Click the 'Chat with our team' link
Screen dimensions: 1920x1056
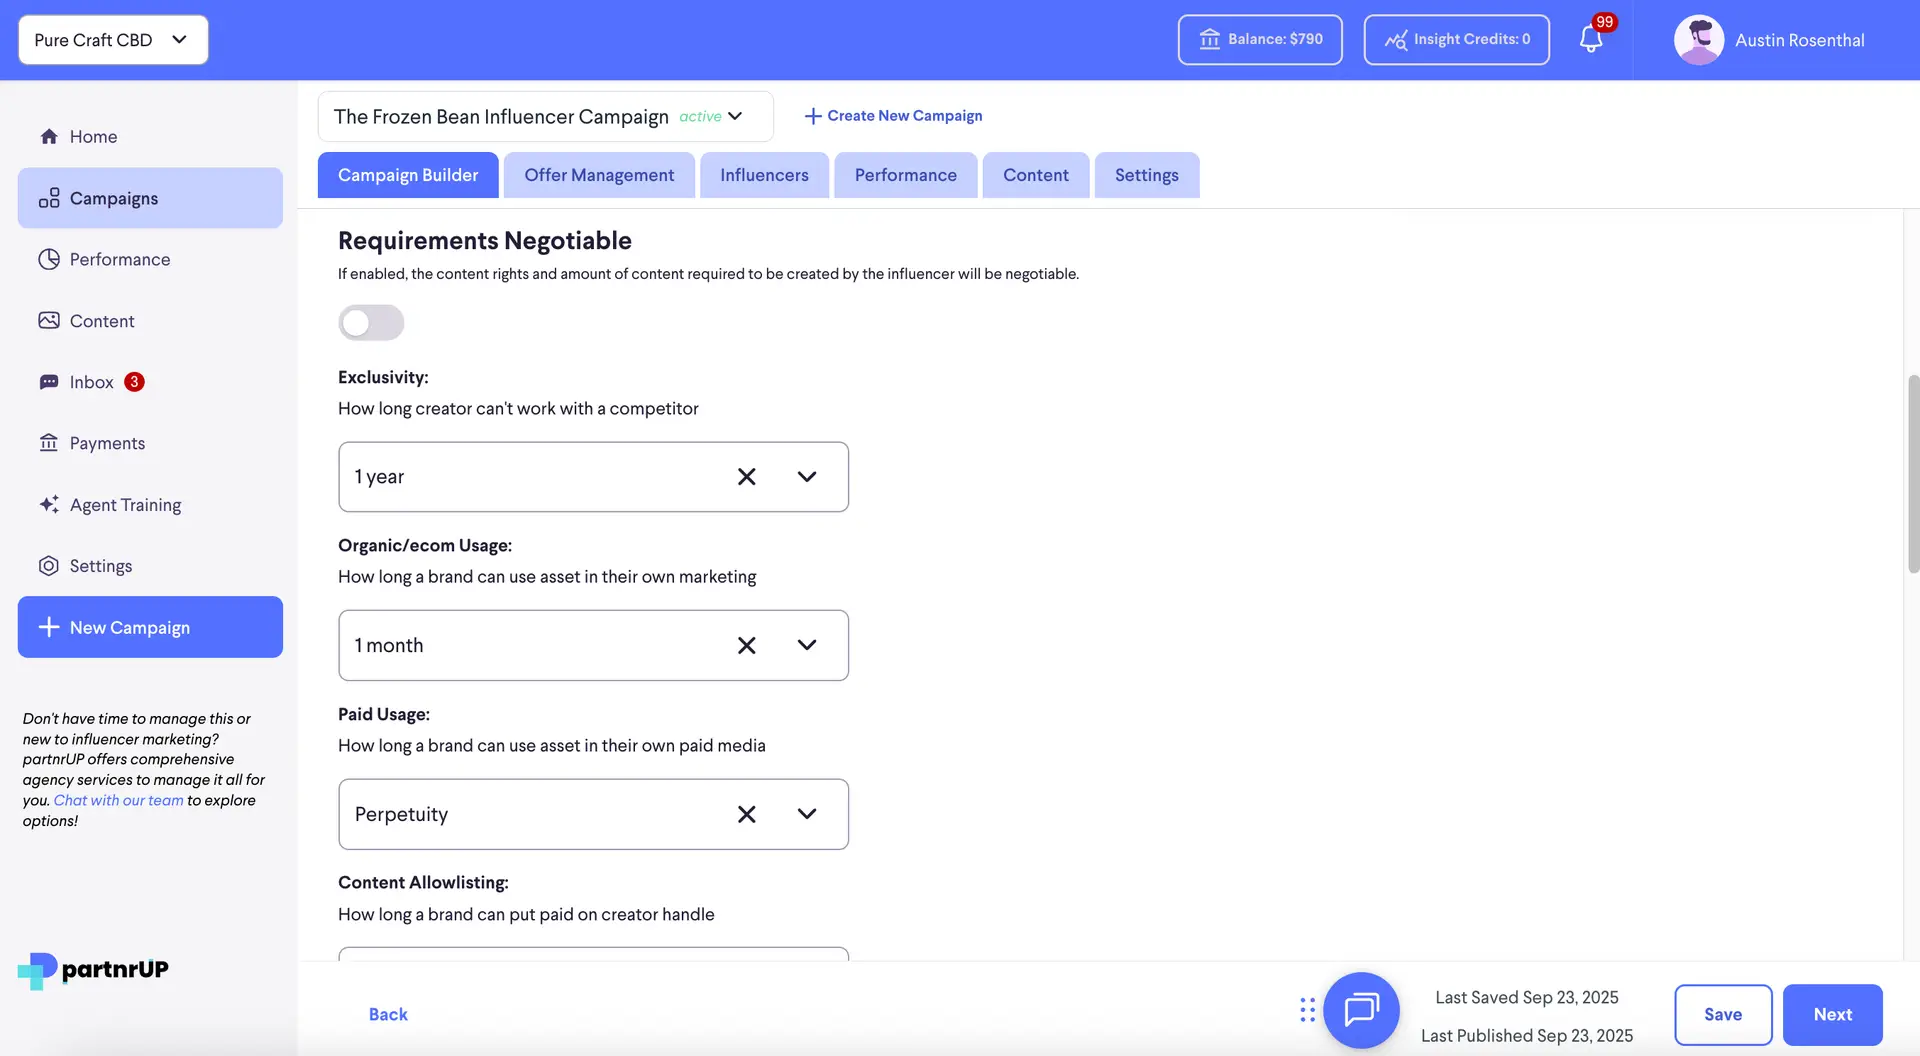point(118,801)
